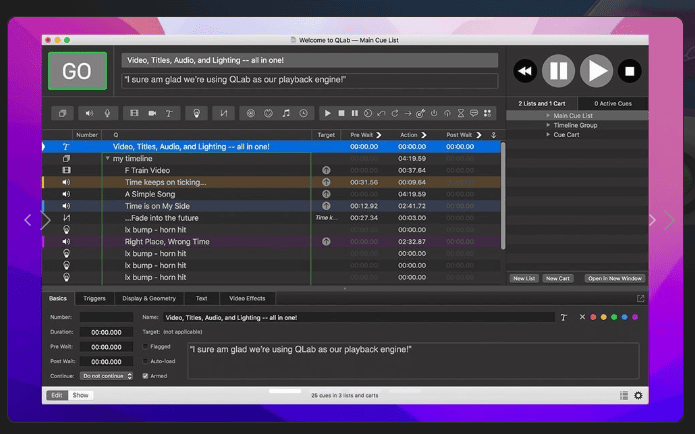Collapse the my timeline group
Viewport: 695px width, 434px height.
click(107, 158)
